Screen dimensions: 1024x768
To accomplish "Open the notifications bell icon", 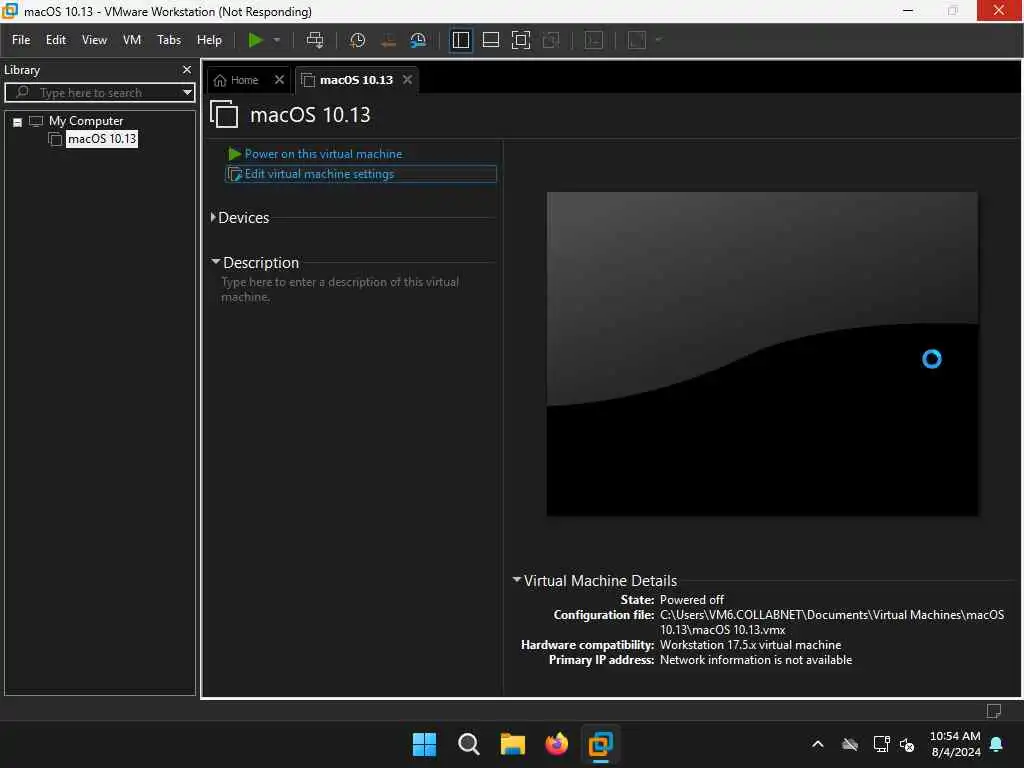I will [x=997, y=744].
